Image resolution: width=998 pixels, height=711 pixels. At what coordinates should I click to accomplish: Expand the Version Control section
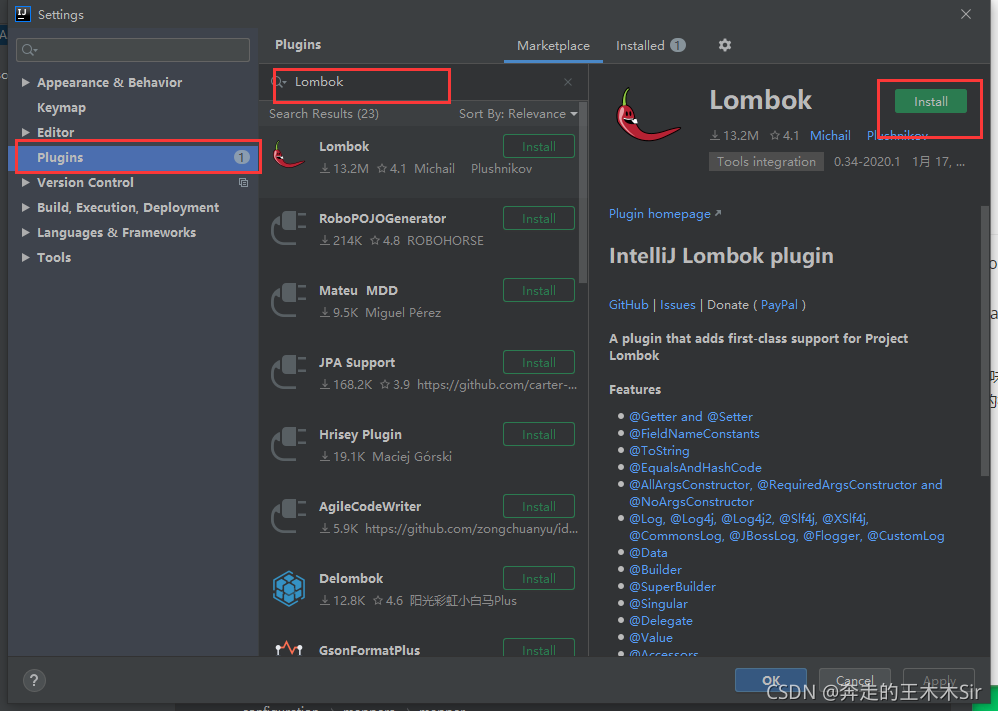click(25, 183)
